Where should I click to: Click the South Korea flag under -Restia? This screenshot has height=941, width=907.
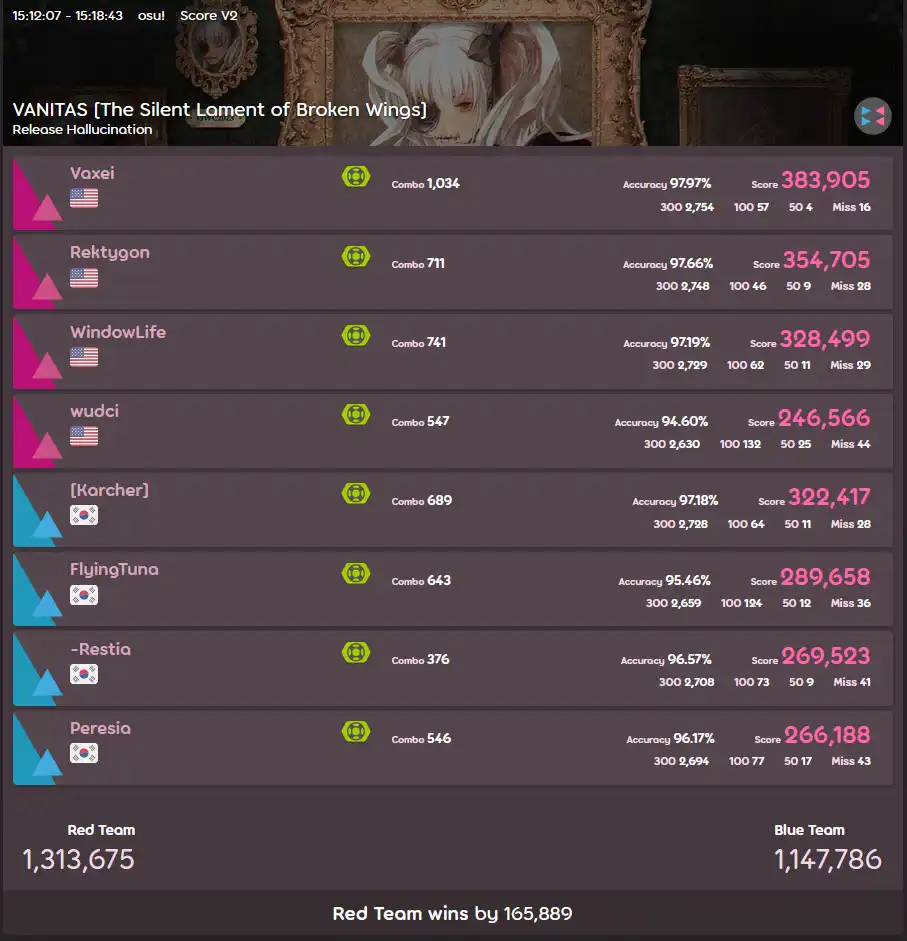(x=84, y=674)
